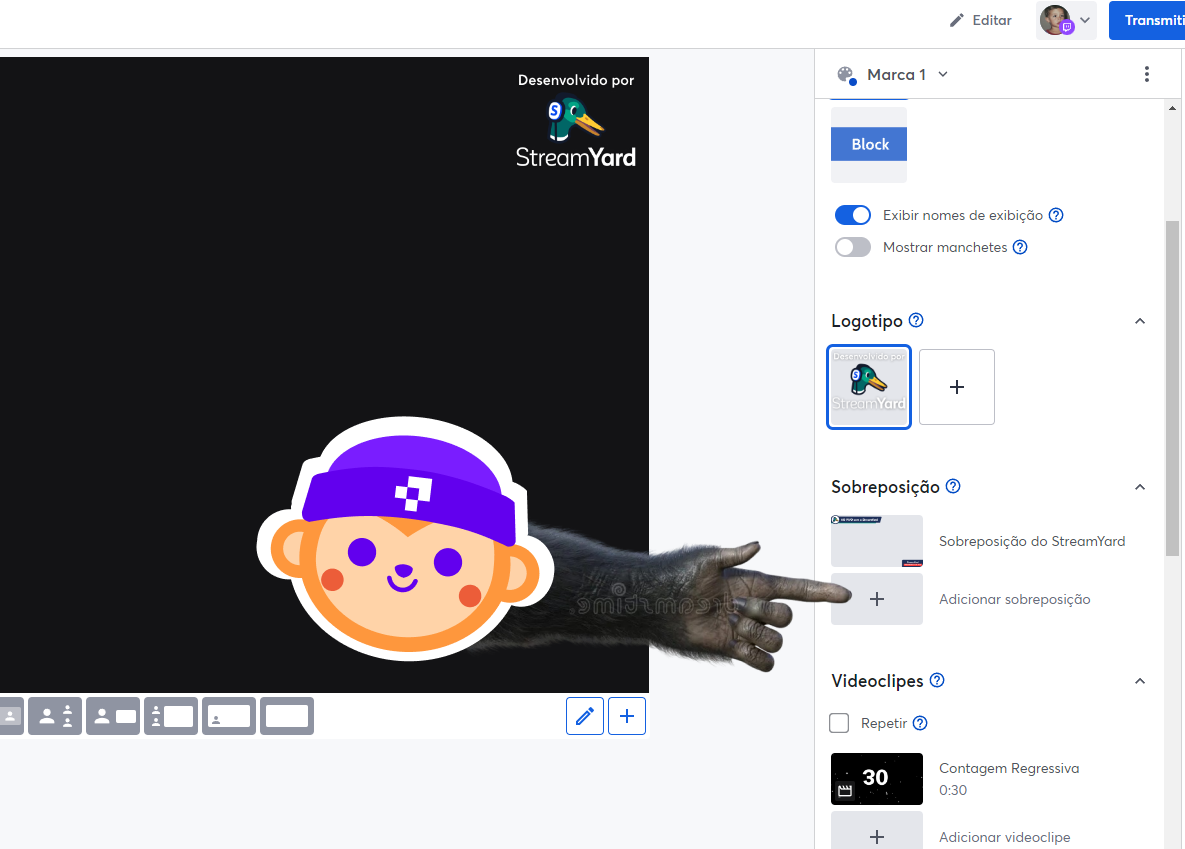Open the Logotipo help icon
This screenshot has width=1185, height=849.
[915, 320]
